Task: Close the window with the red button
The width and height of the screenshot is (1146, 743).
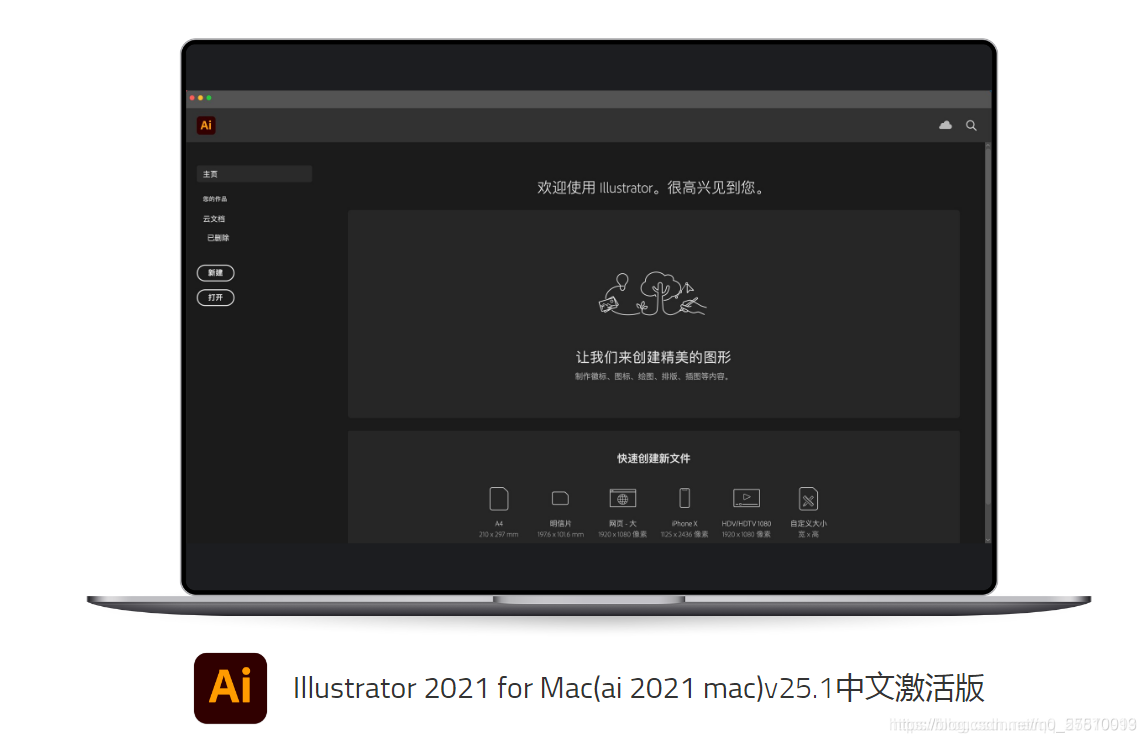Action: (x=192, y=98)
